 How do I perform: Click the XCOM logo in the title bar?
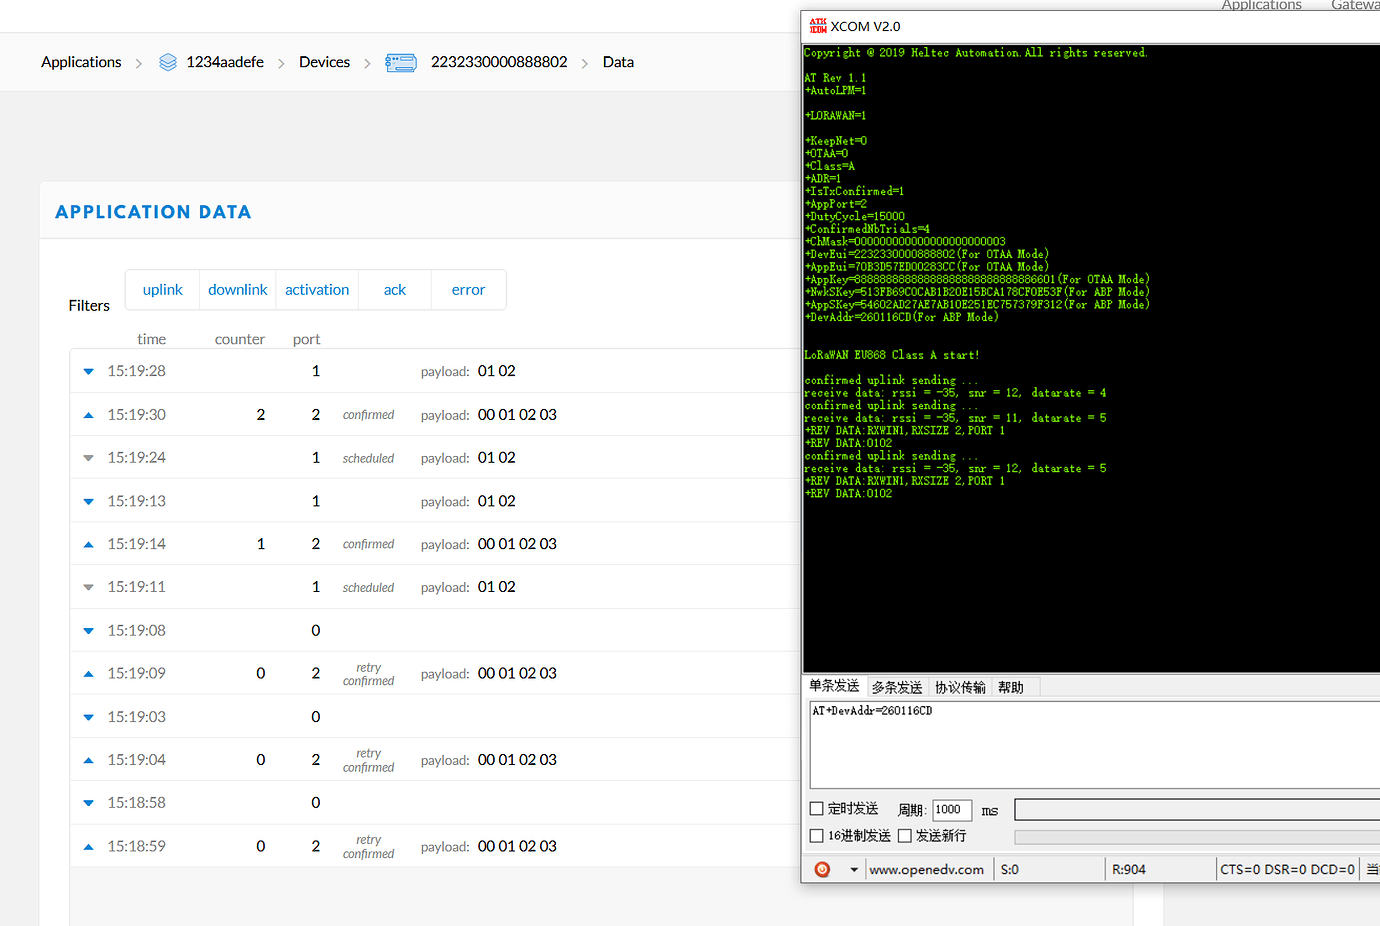818,26
